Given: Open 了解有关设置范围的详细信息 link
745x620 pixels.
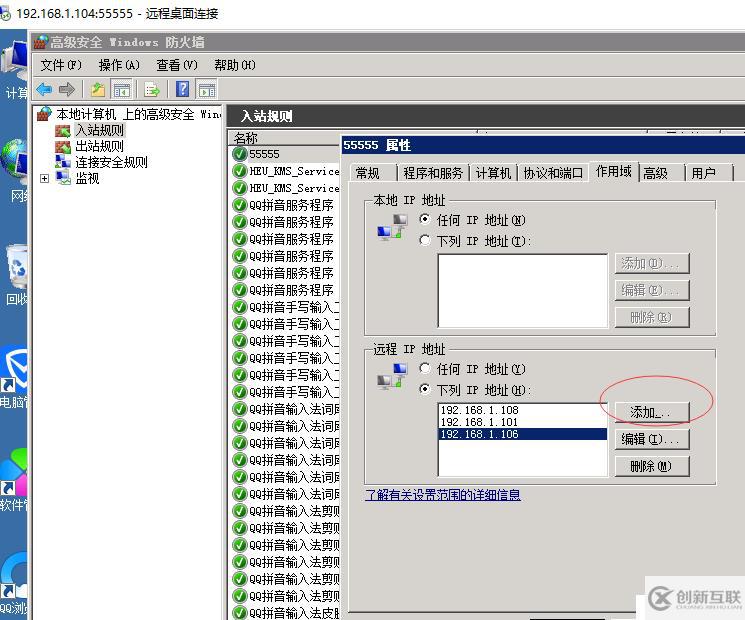Looking at the screenshot, I should [x=443, y=495].
